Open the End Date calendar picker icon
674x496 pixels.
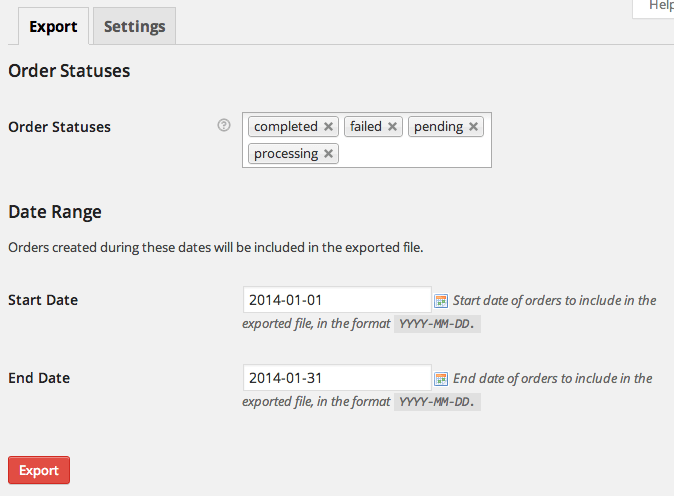click(441, 379)
